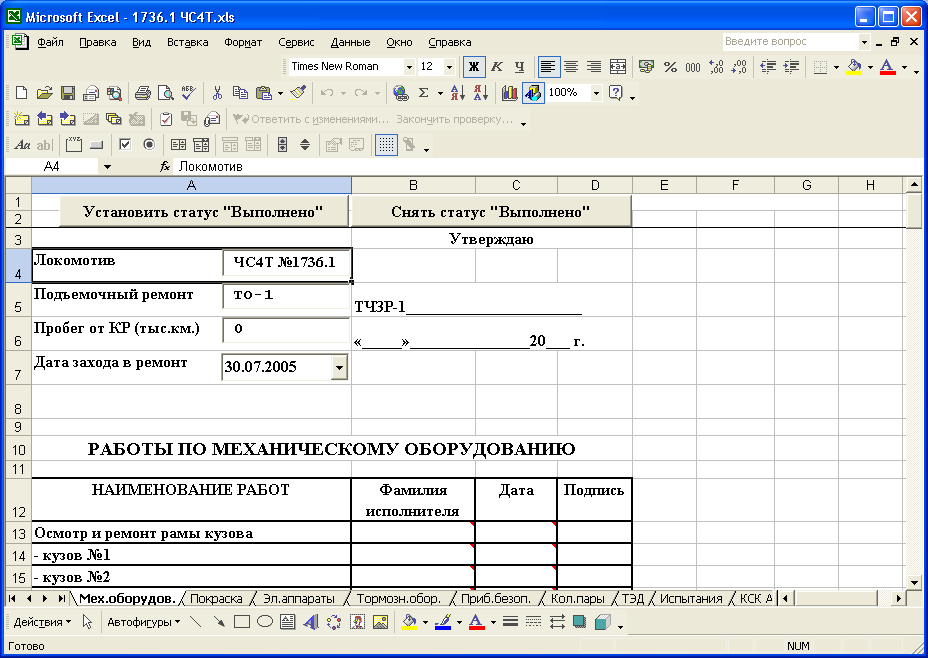Toggle the Drawing toolbar icon
The height and width of the screenshot is (658, 928).
(x=533, y=93)
